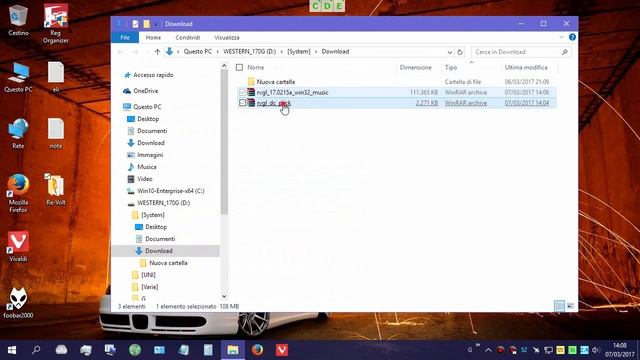The image size is (640, 360).
Task: Select the [UNI] folder in tree
Action: pos(148,275)
